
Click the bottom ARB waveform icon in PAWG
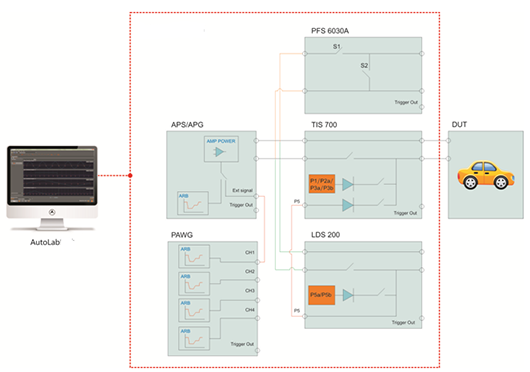(194, 338)
